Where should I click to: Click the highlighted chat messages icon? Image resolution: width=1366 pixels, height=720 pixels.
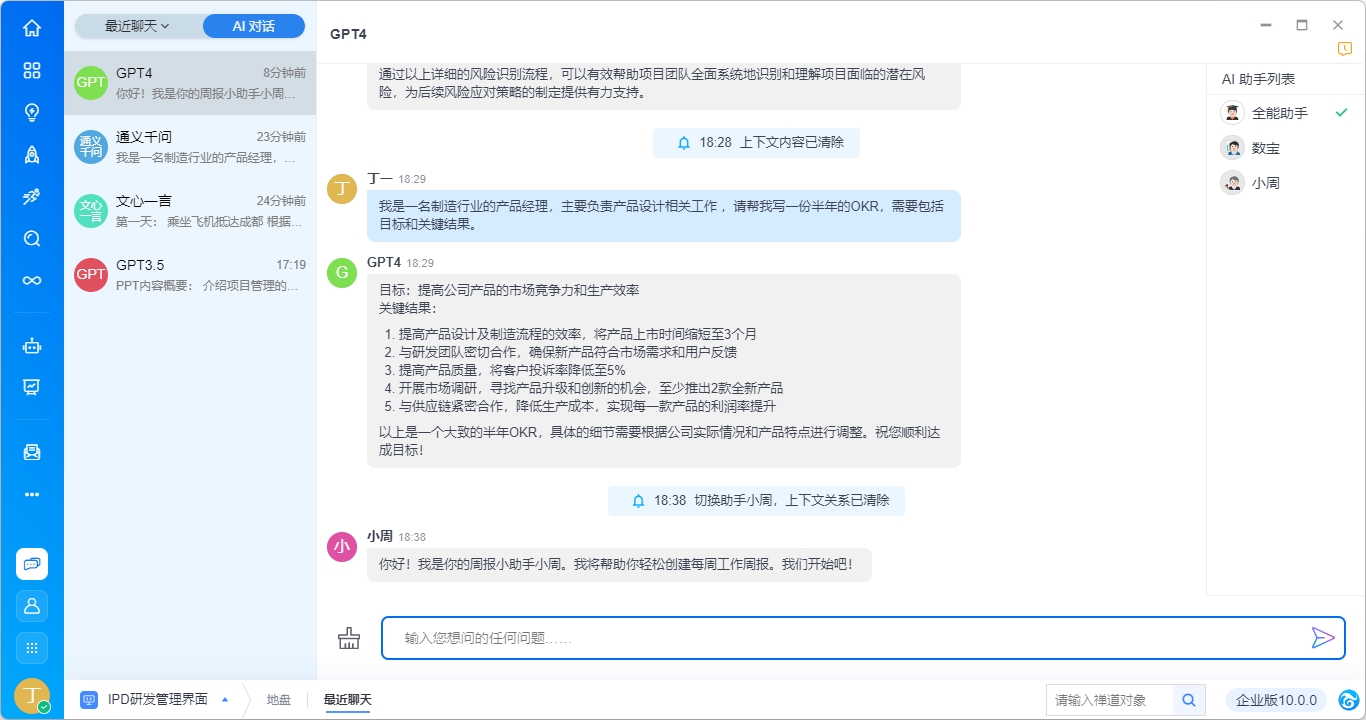(x=32, y=564)
